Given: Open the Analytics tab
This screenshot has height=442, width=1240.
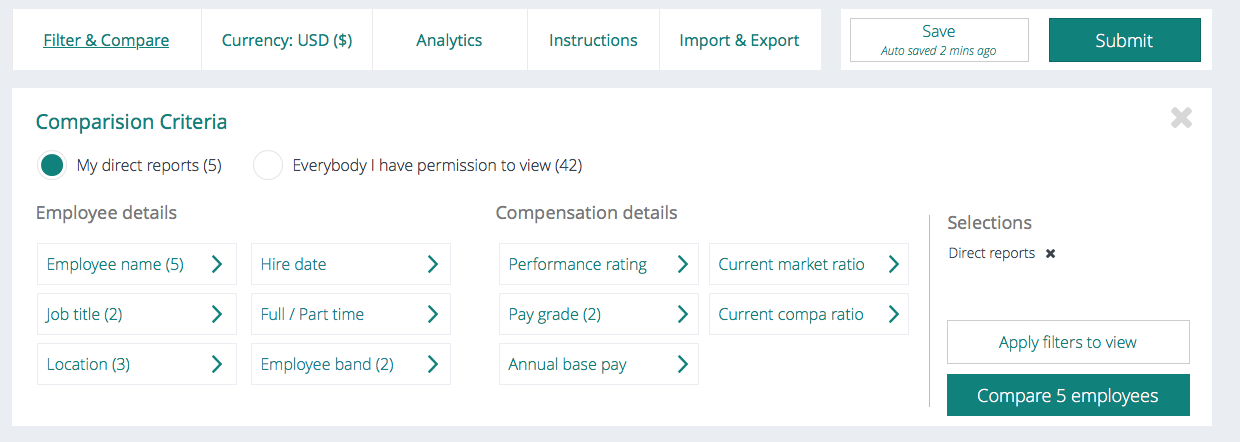Looking at the screenshot, I should (x=449, y=40).
